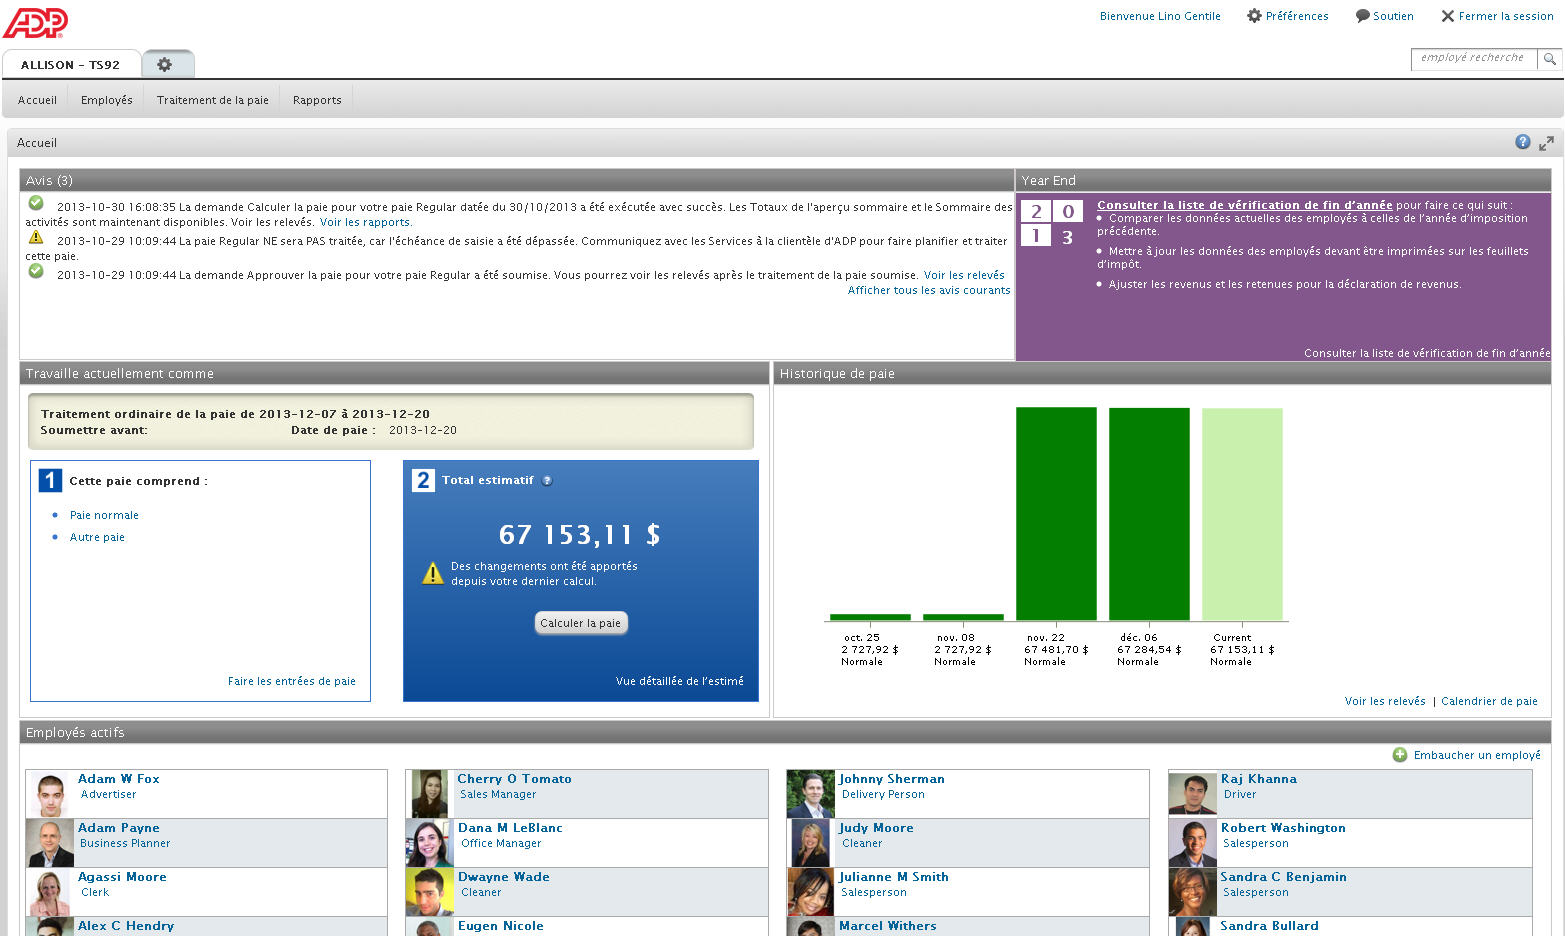
Task: Expand the Accueil panel to fullscreen
Action: click(x=1546, y=143)
